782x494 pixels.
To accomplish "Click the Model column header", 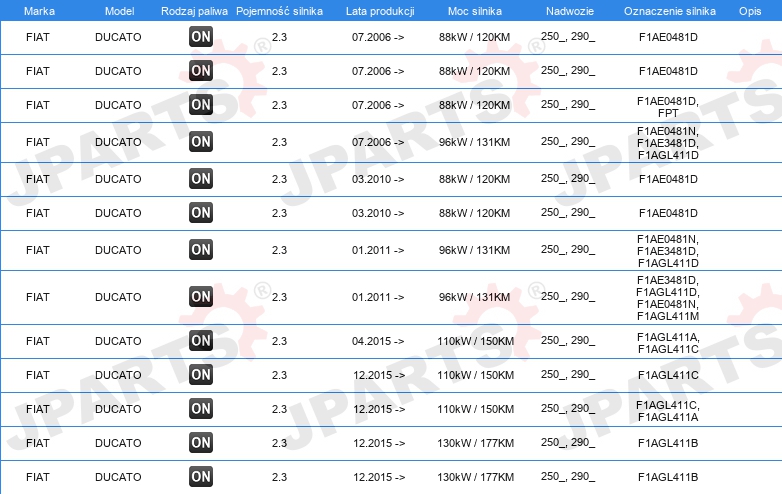I will point(119,11).
